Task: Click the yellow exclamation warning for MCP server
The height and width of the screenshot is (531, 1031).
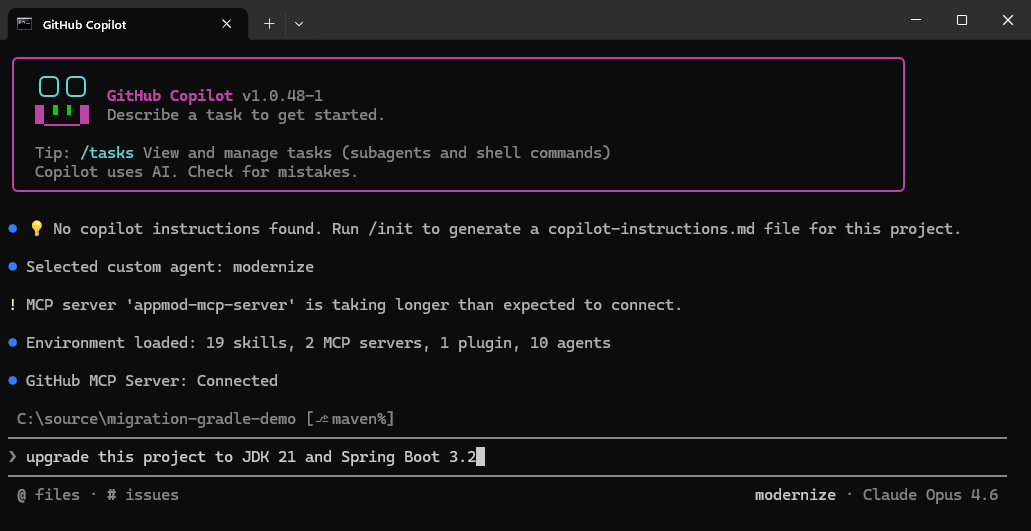Action: (x=12, y=305)
